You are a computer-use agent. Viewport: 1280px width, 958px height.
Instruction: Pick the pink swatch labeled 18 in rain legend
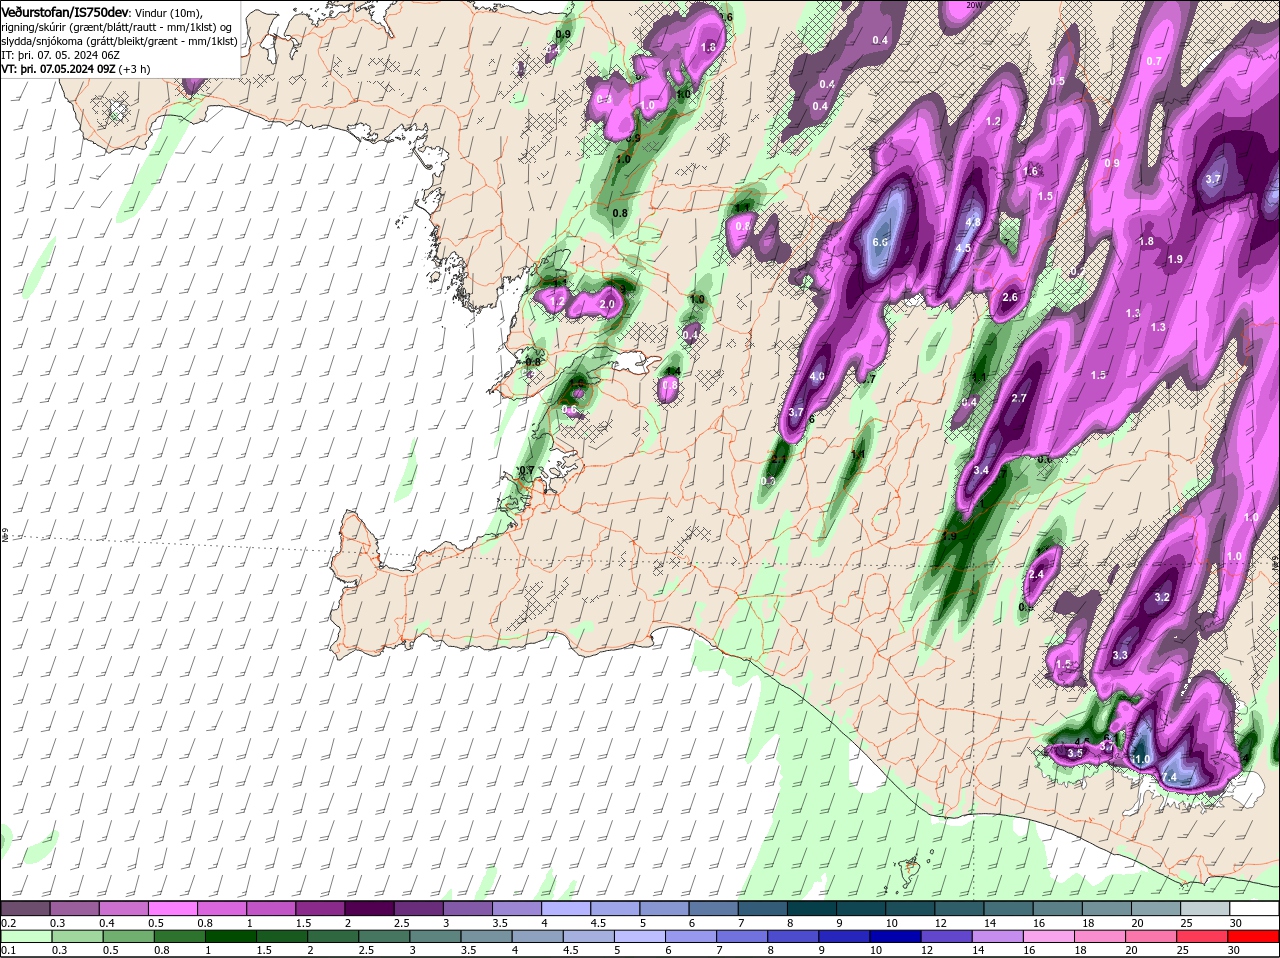[1100, 936]
